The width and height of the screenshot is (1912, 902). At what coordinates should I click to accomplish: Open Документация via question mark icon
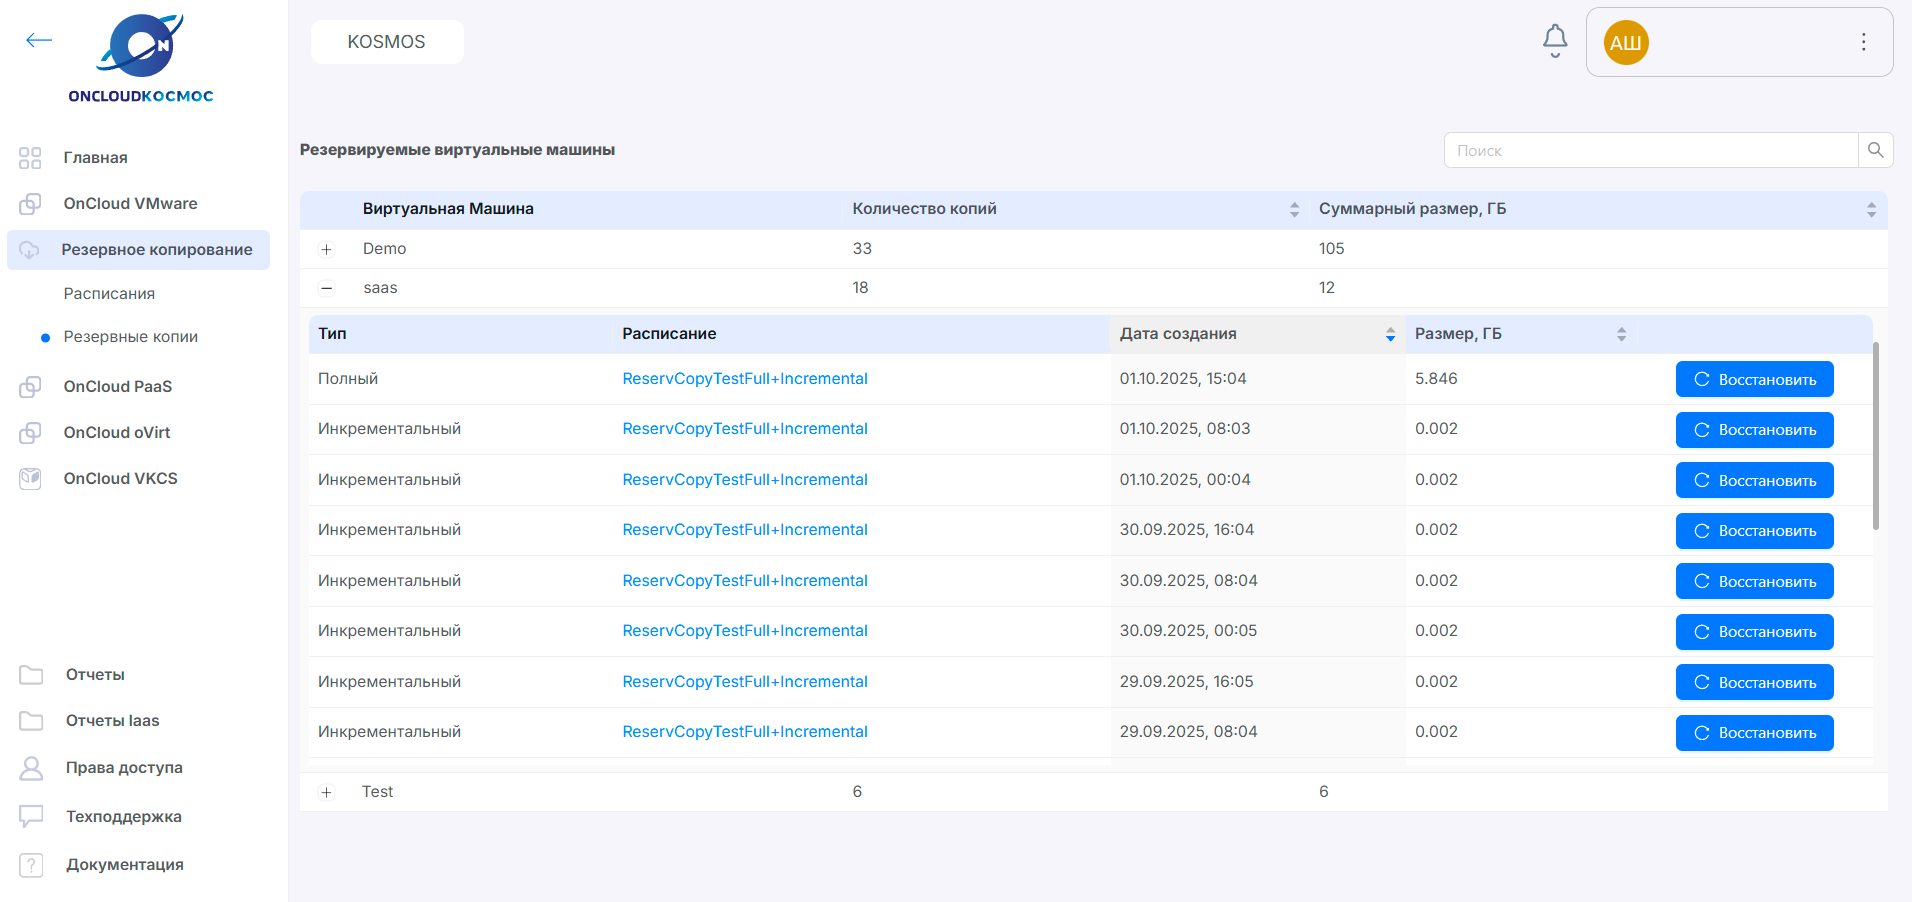pos(31,865)
